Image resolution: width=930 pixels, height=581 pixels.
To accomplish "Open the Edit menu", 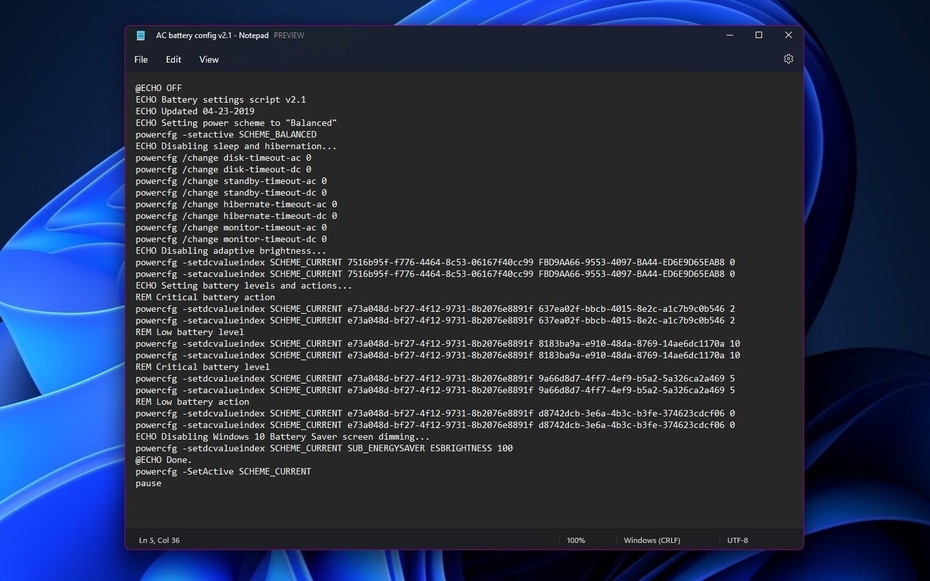I will [x=173, y=59].
